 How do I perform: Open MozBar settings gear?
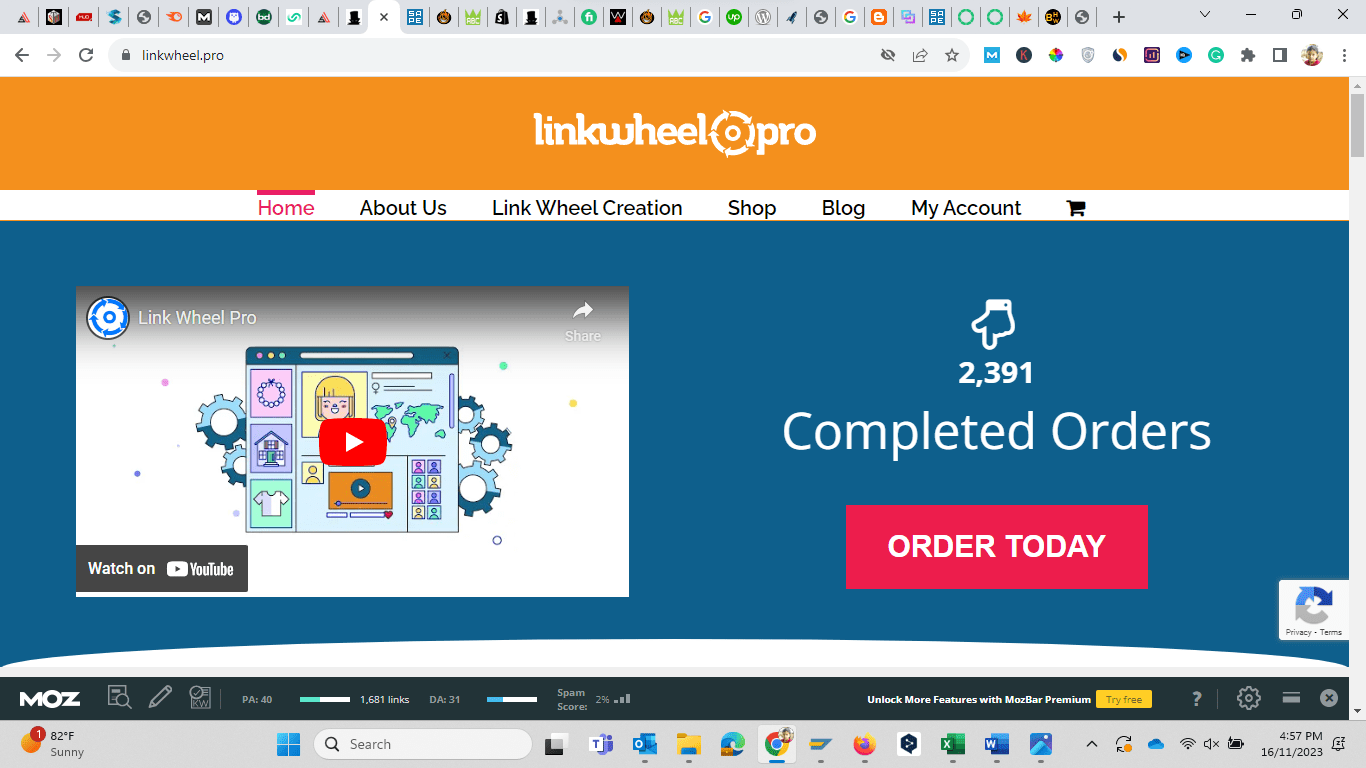[x=1248, y=698]
